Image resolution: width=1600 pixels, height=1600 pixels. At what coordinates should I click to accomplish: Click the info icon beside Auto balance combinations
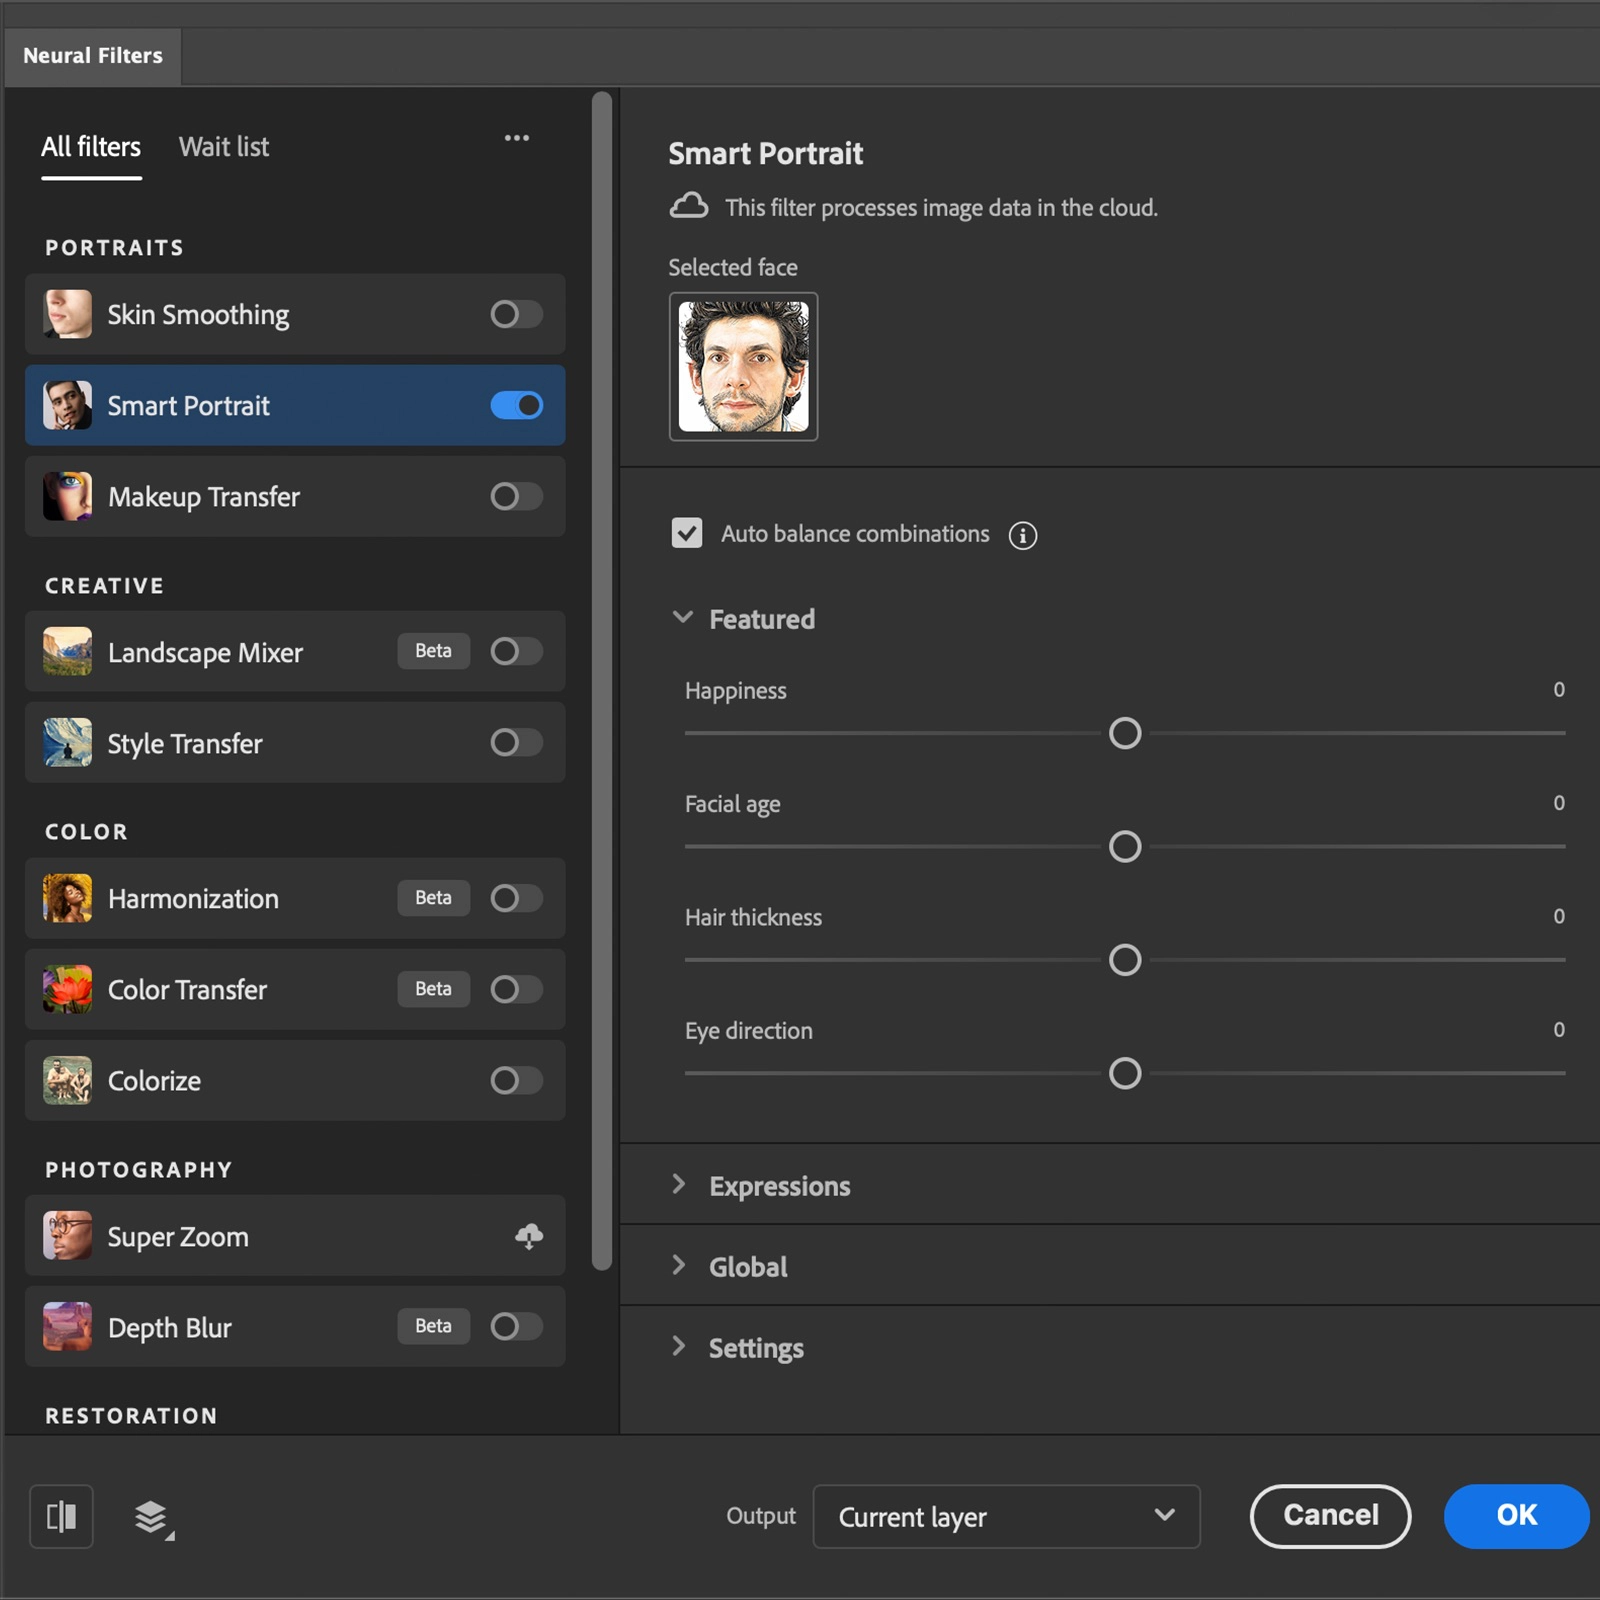1023,535
